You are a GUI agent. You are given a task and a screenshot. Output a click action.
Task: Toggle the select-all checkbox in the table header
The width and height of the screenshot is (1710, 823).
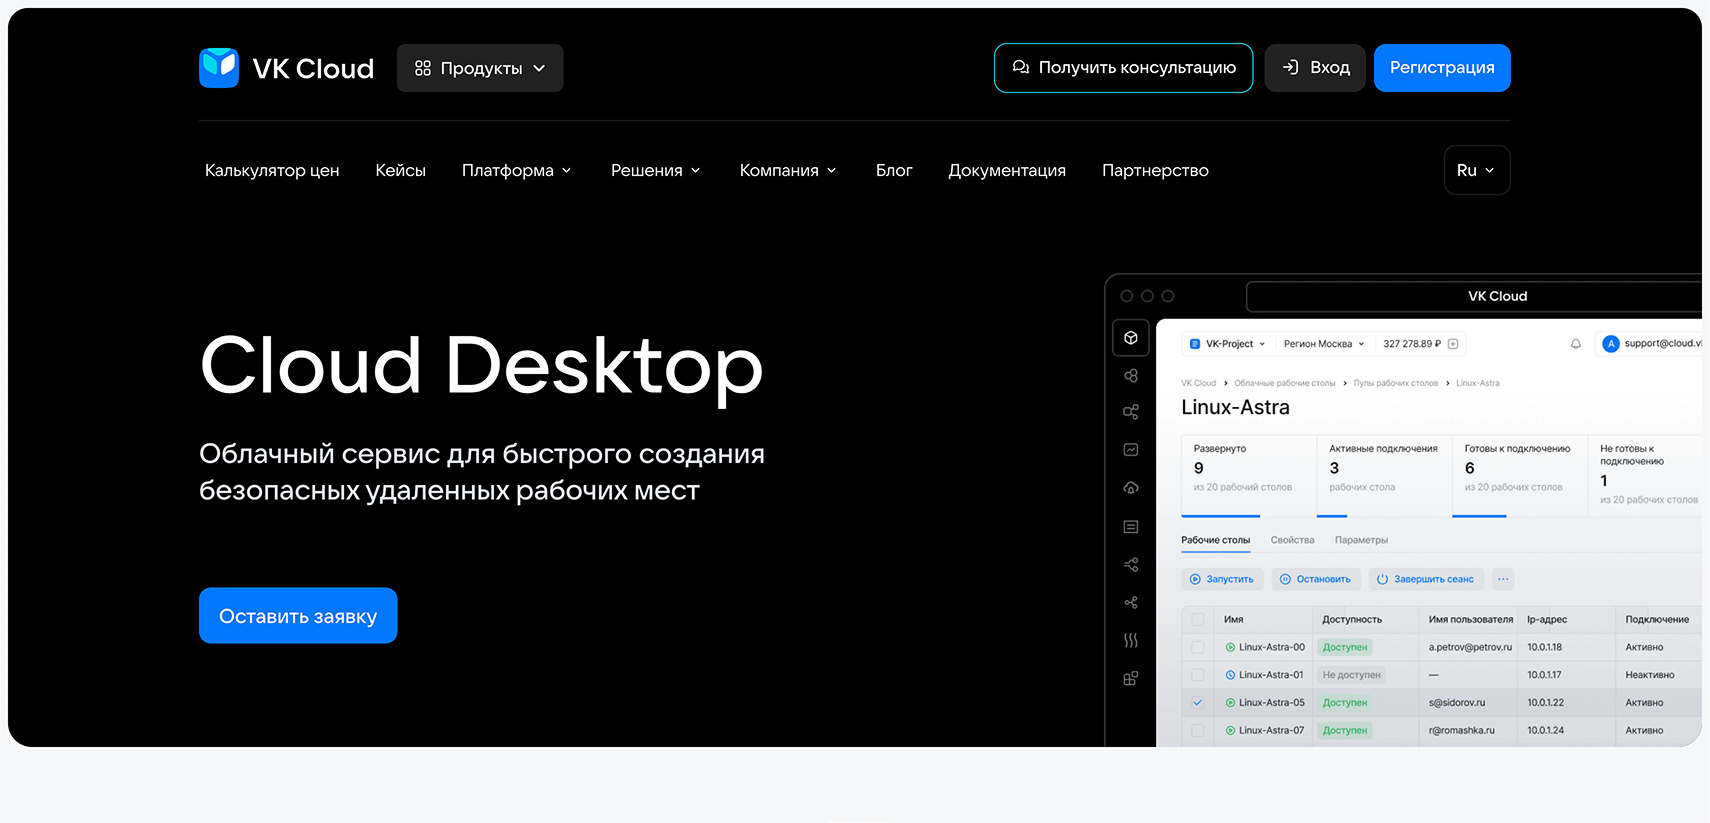(1198, 620)
